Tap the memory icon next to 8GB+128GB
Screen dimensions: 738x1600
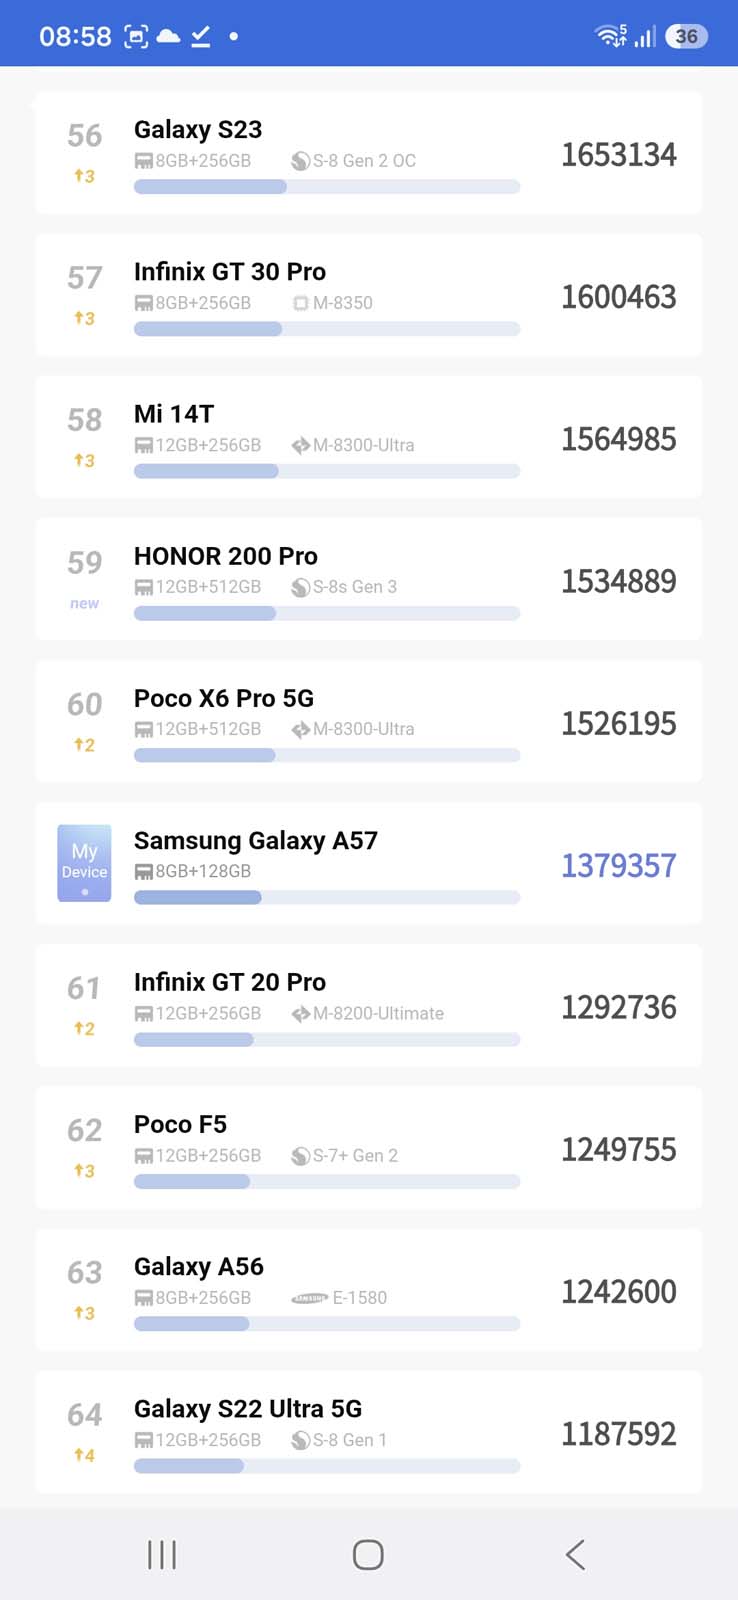(x=143, y=871)
